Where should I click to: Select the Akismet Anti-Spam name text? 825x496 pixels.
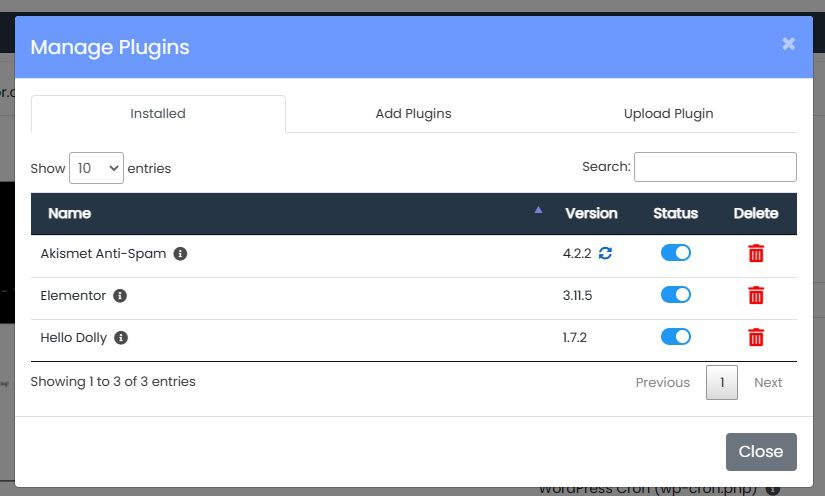[103, 254]
